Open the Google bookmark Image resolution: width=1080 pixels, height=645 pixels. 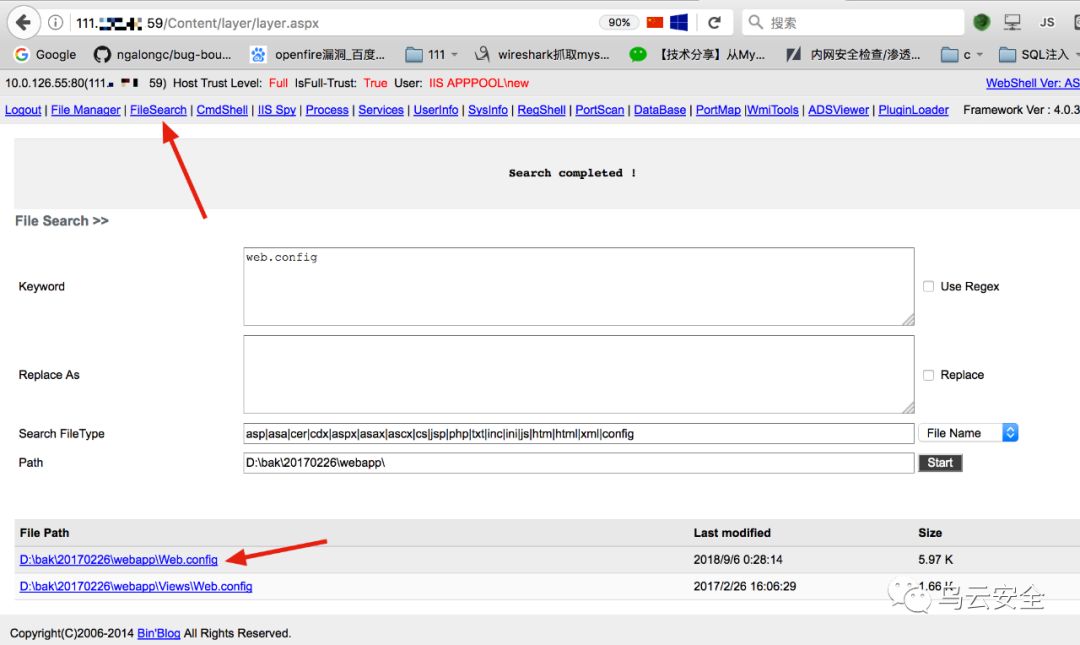pyautogui.click(x=45, y=54)
